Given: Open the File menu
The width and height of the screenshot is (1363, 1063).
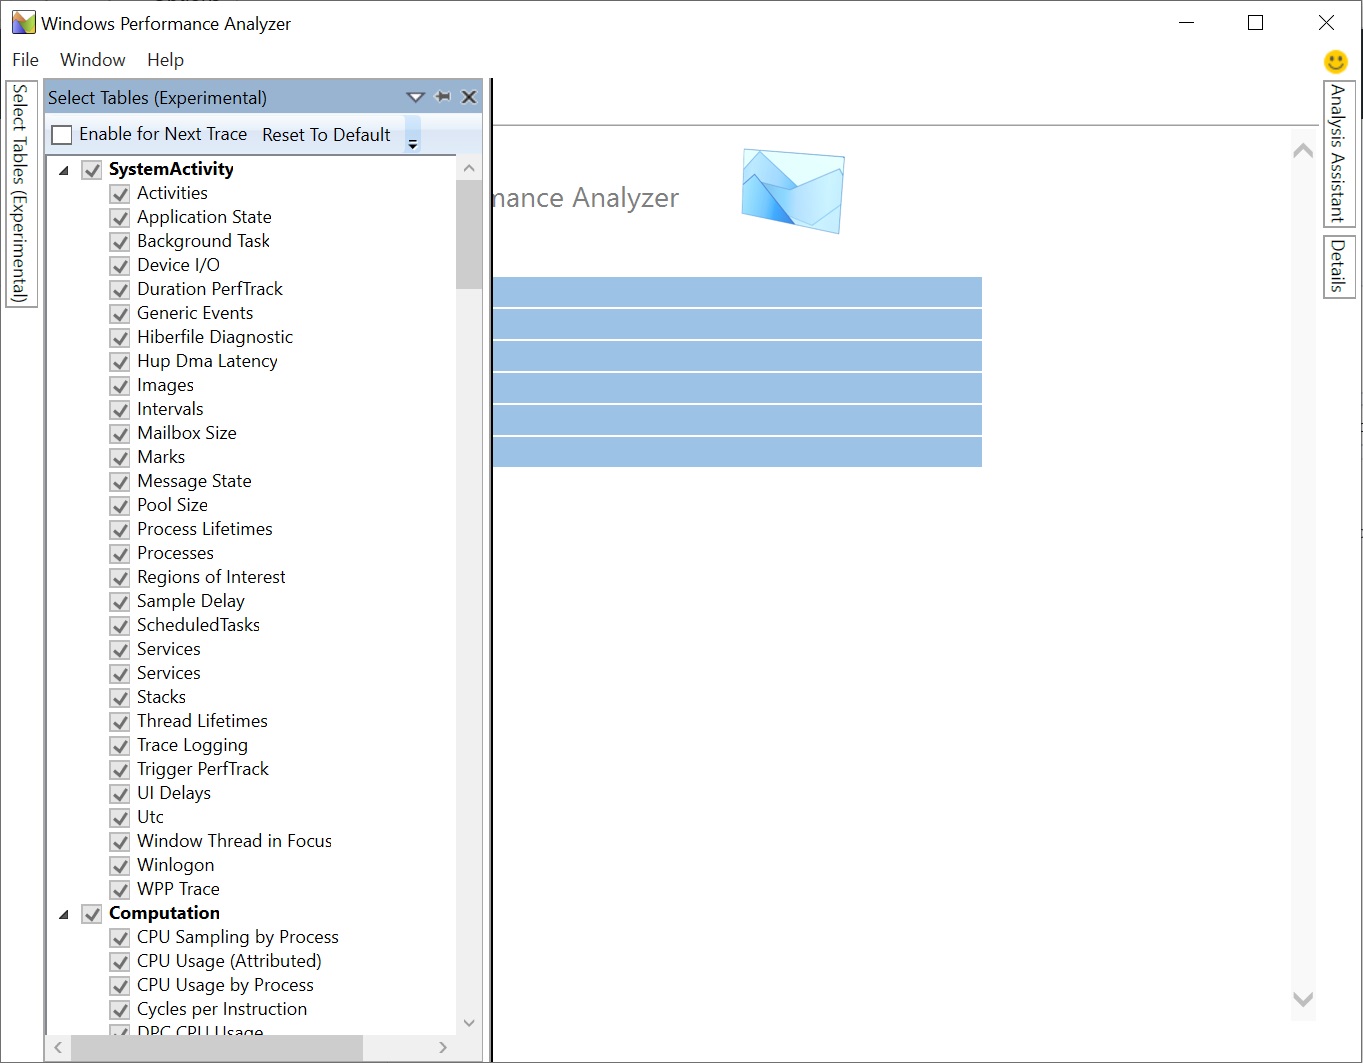Looking at the screenshot, I should pos(24,59).
